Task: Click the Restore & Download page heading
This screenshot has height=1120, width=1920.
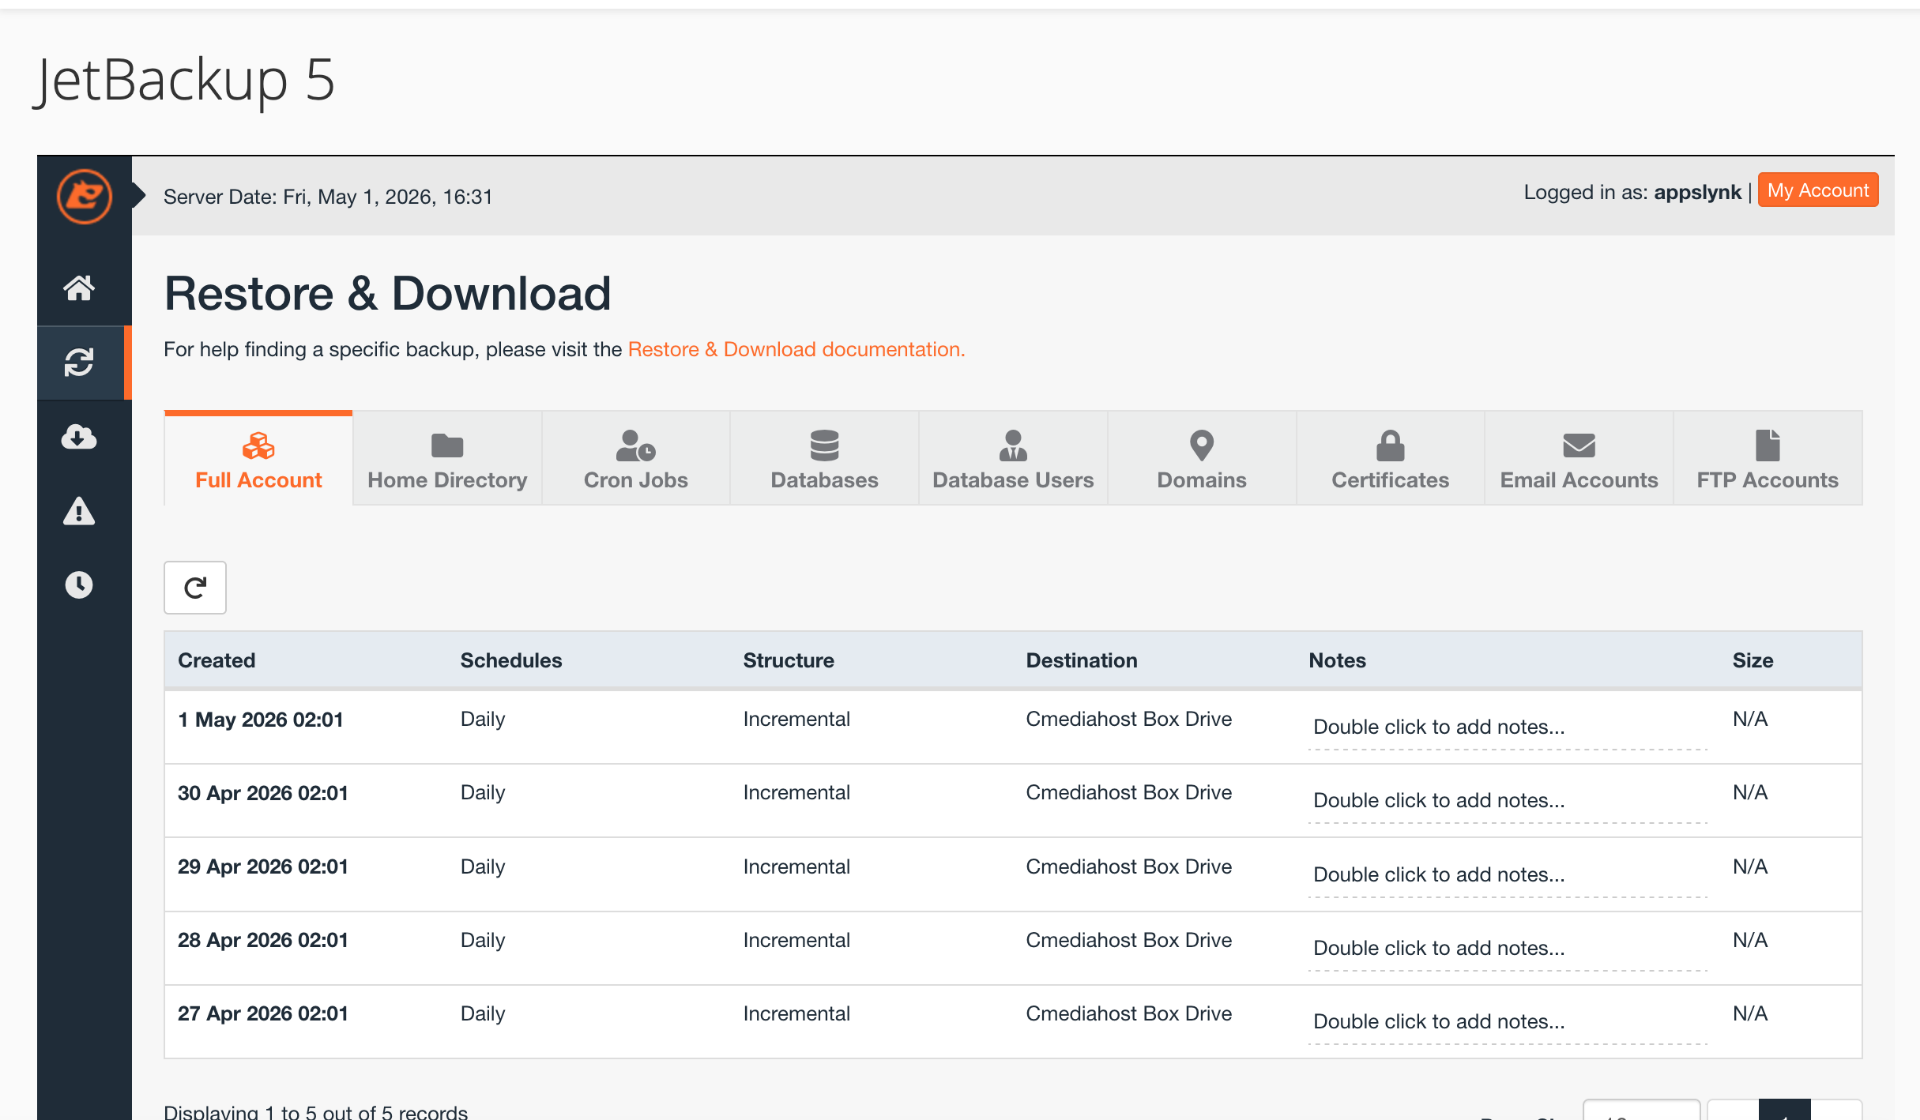Action: (x=387, y=293)
